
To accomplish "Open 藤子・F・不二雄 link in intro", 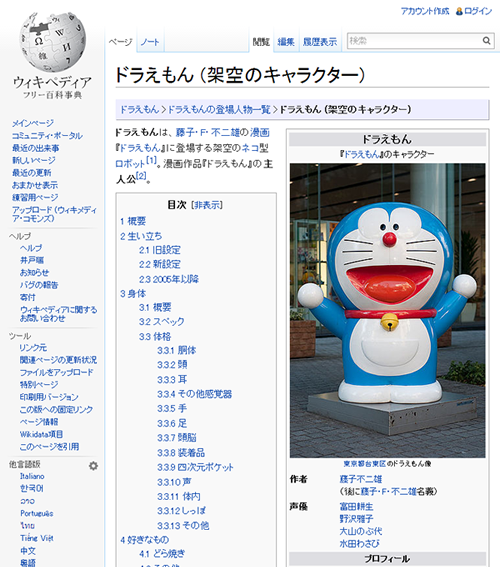I will 208,133.
